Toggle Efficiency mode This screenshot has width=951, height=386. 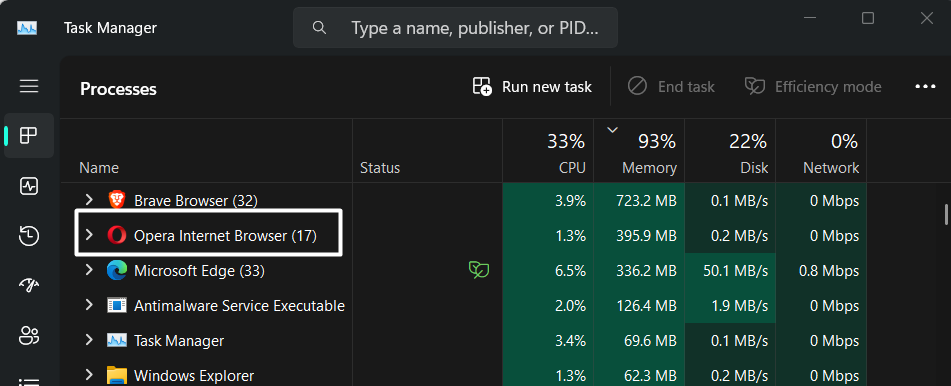pyautogui.click(x=813, y=87)
